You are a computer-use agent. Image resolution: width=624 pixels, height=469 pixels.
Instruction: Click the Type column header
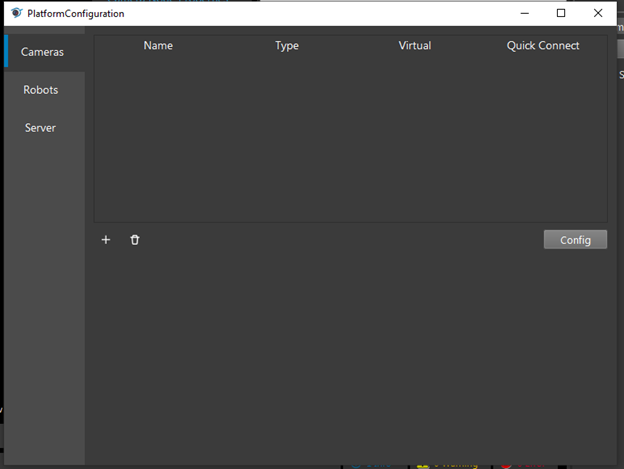pos(287,45)
